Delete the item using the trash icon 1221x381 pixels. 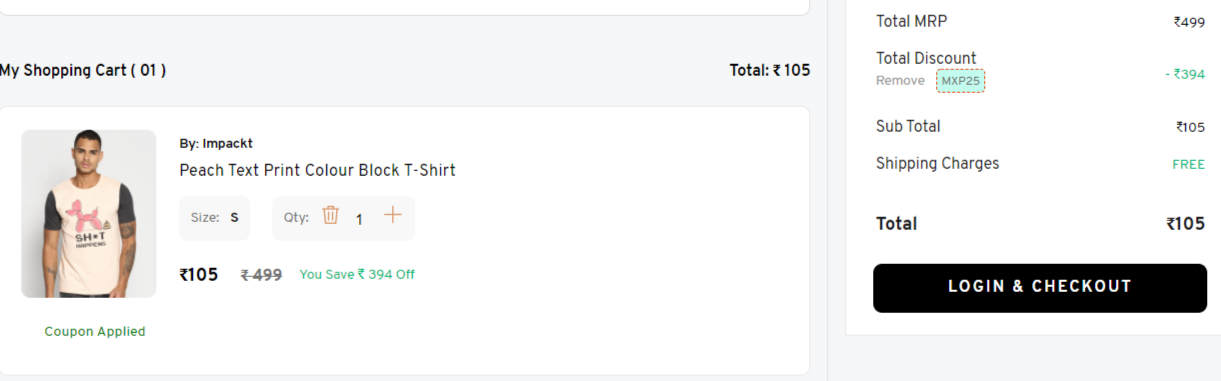click(x=331, y=215)
